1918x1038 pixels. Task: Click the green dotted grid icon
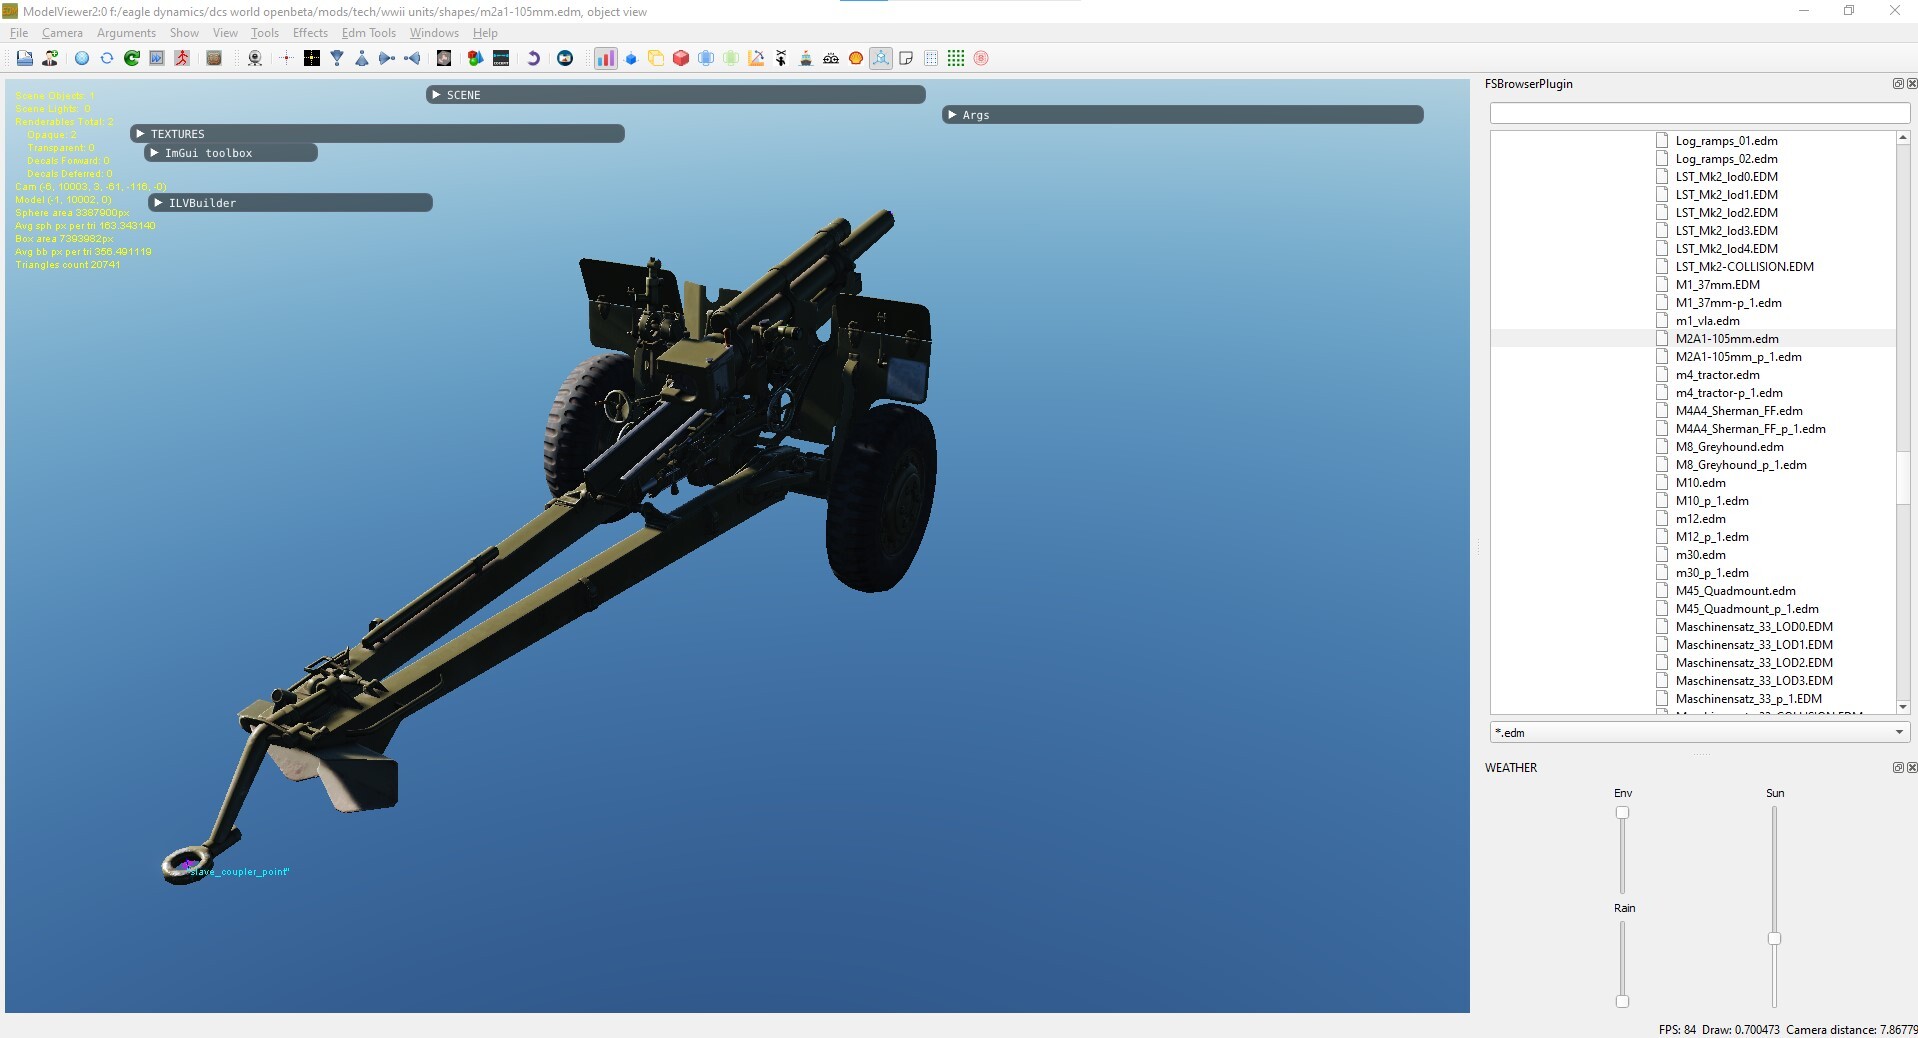pyautogui.click(x=956, y=58)
